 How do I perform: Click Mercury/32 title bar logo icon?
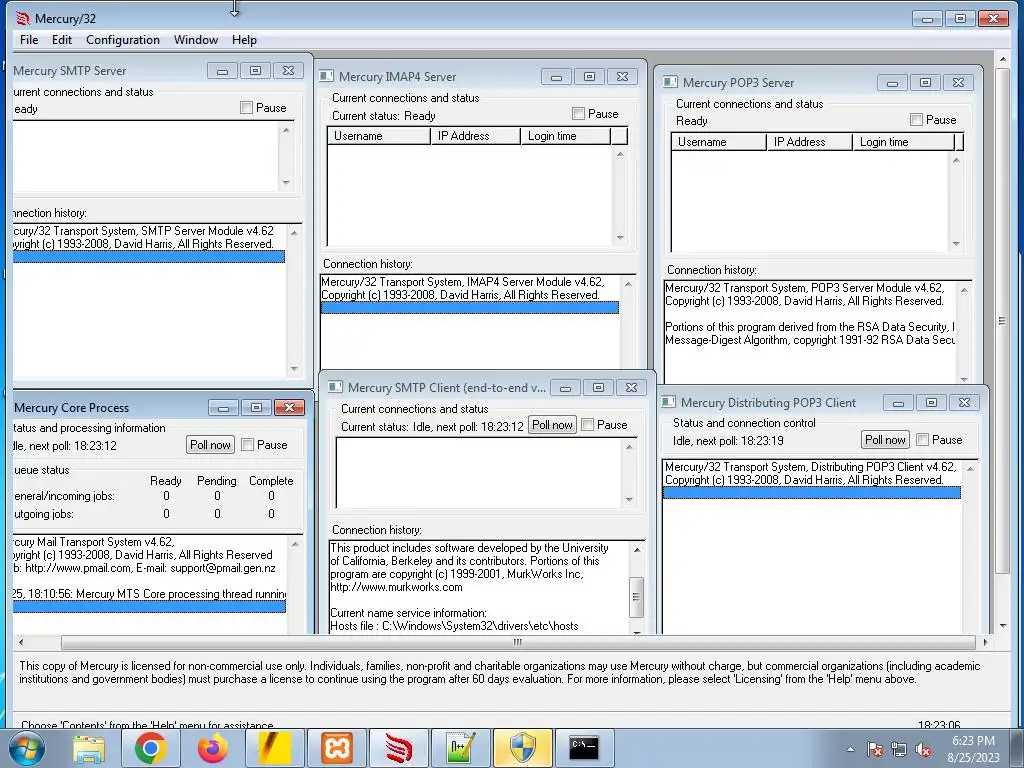click(23, 18)
